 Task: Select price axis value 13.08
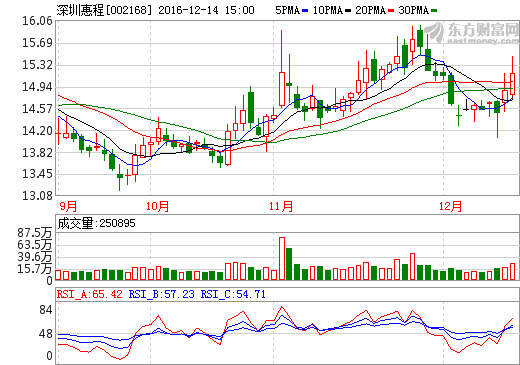[37, 196]
